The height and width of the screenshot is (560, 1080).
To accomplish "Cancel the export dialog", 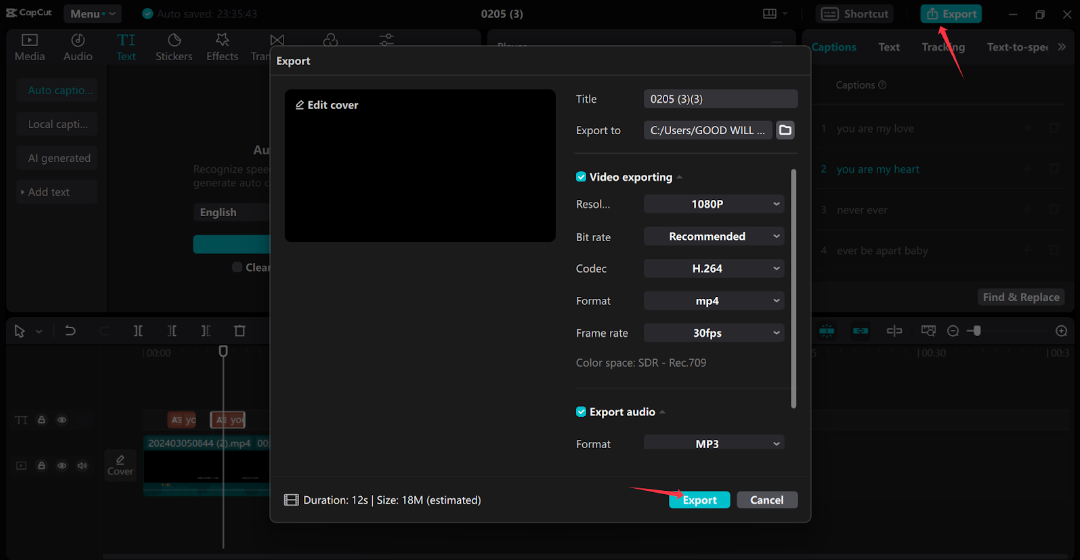I will click(767, 500).
